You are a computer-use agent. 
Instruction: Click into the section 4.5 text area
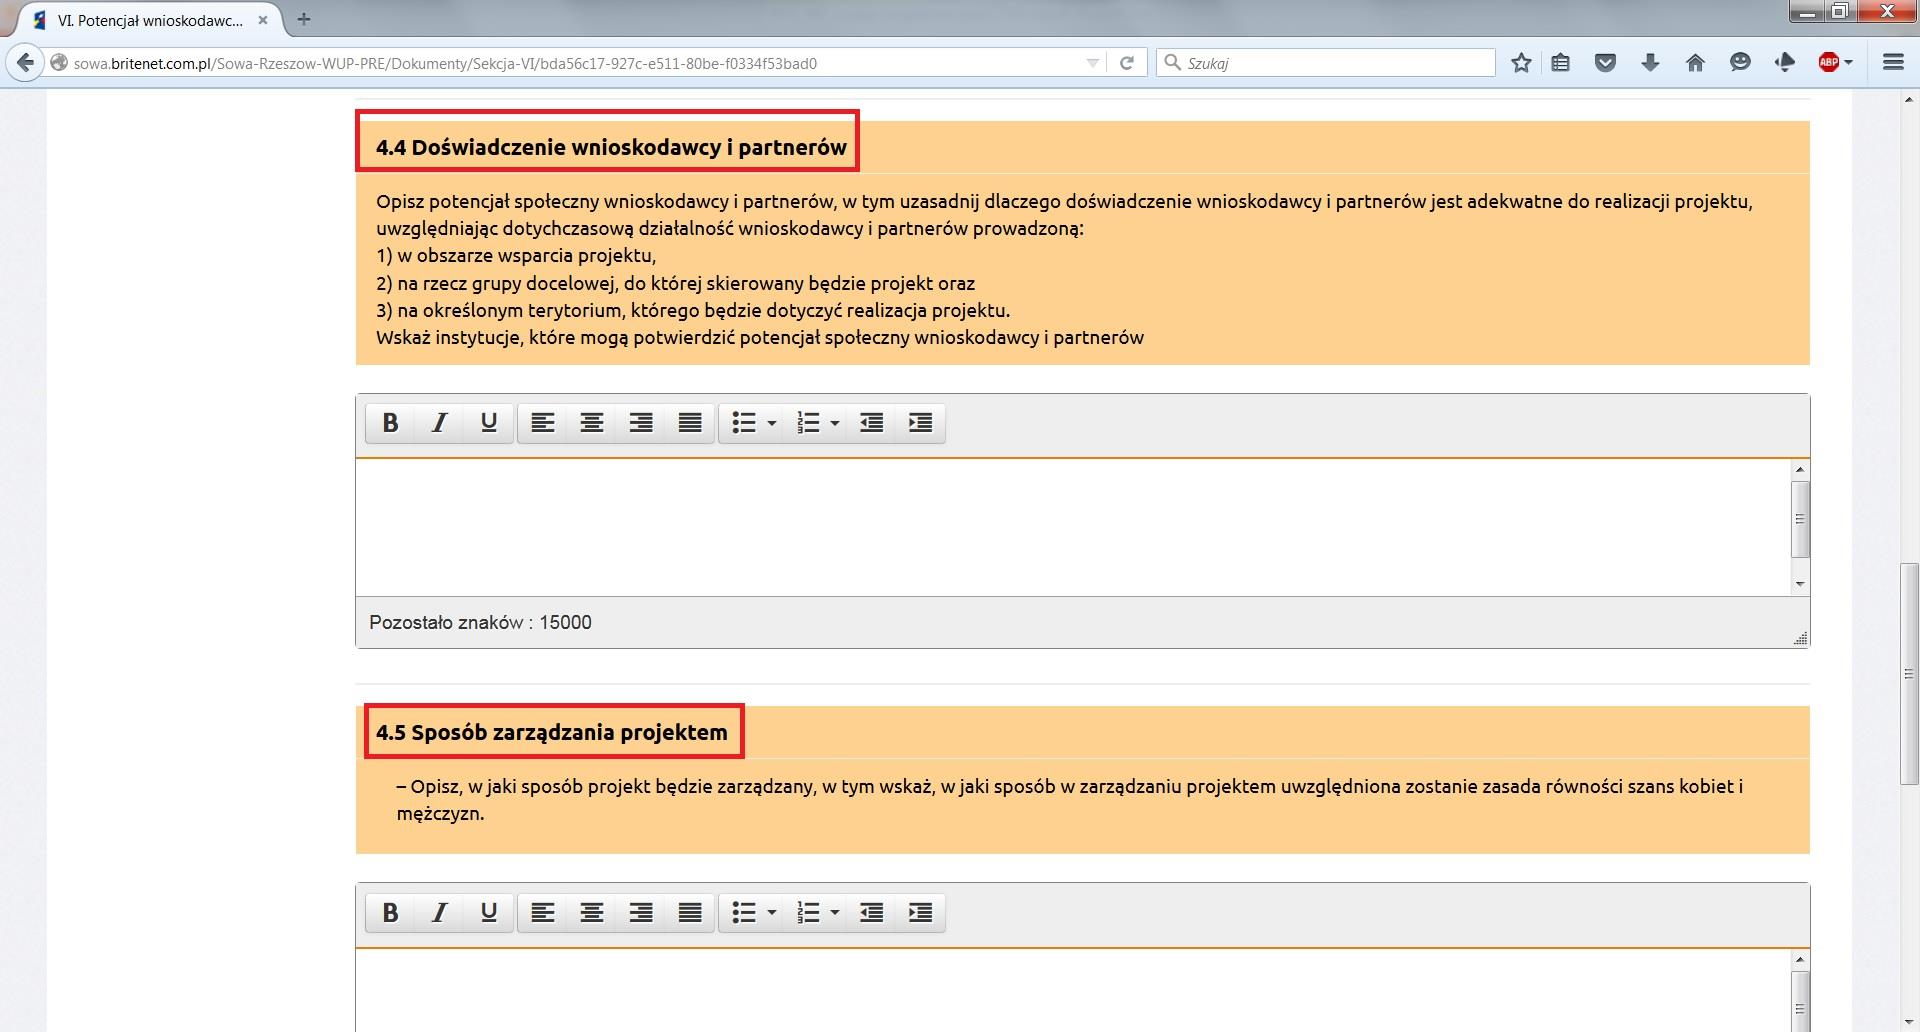[1073, 990]
